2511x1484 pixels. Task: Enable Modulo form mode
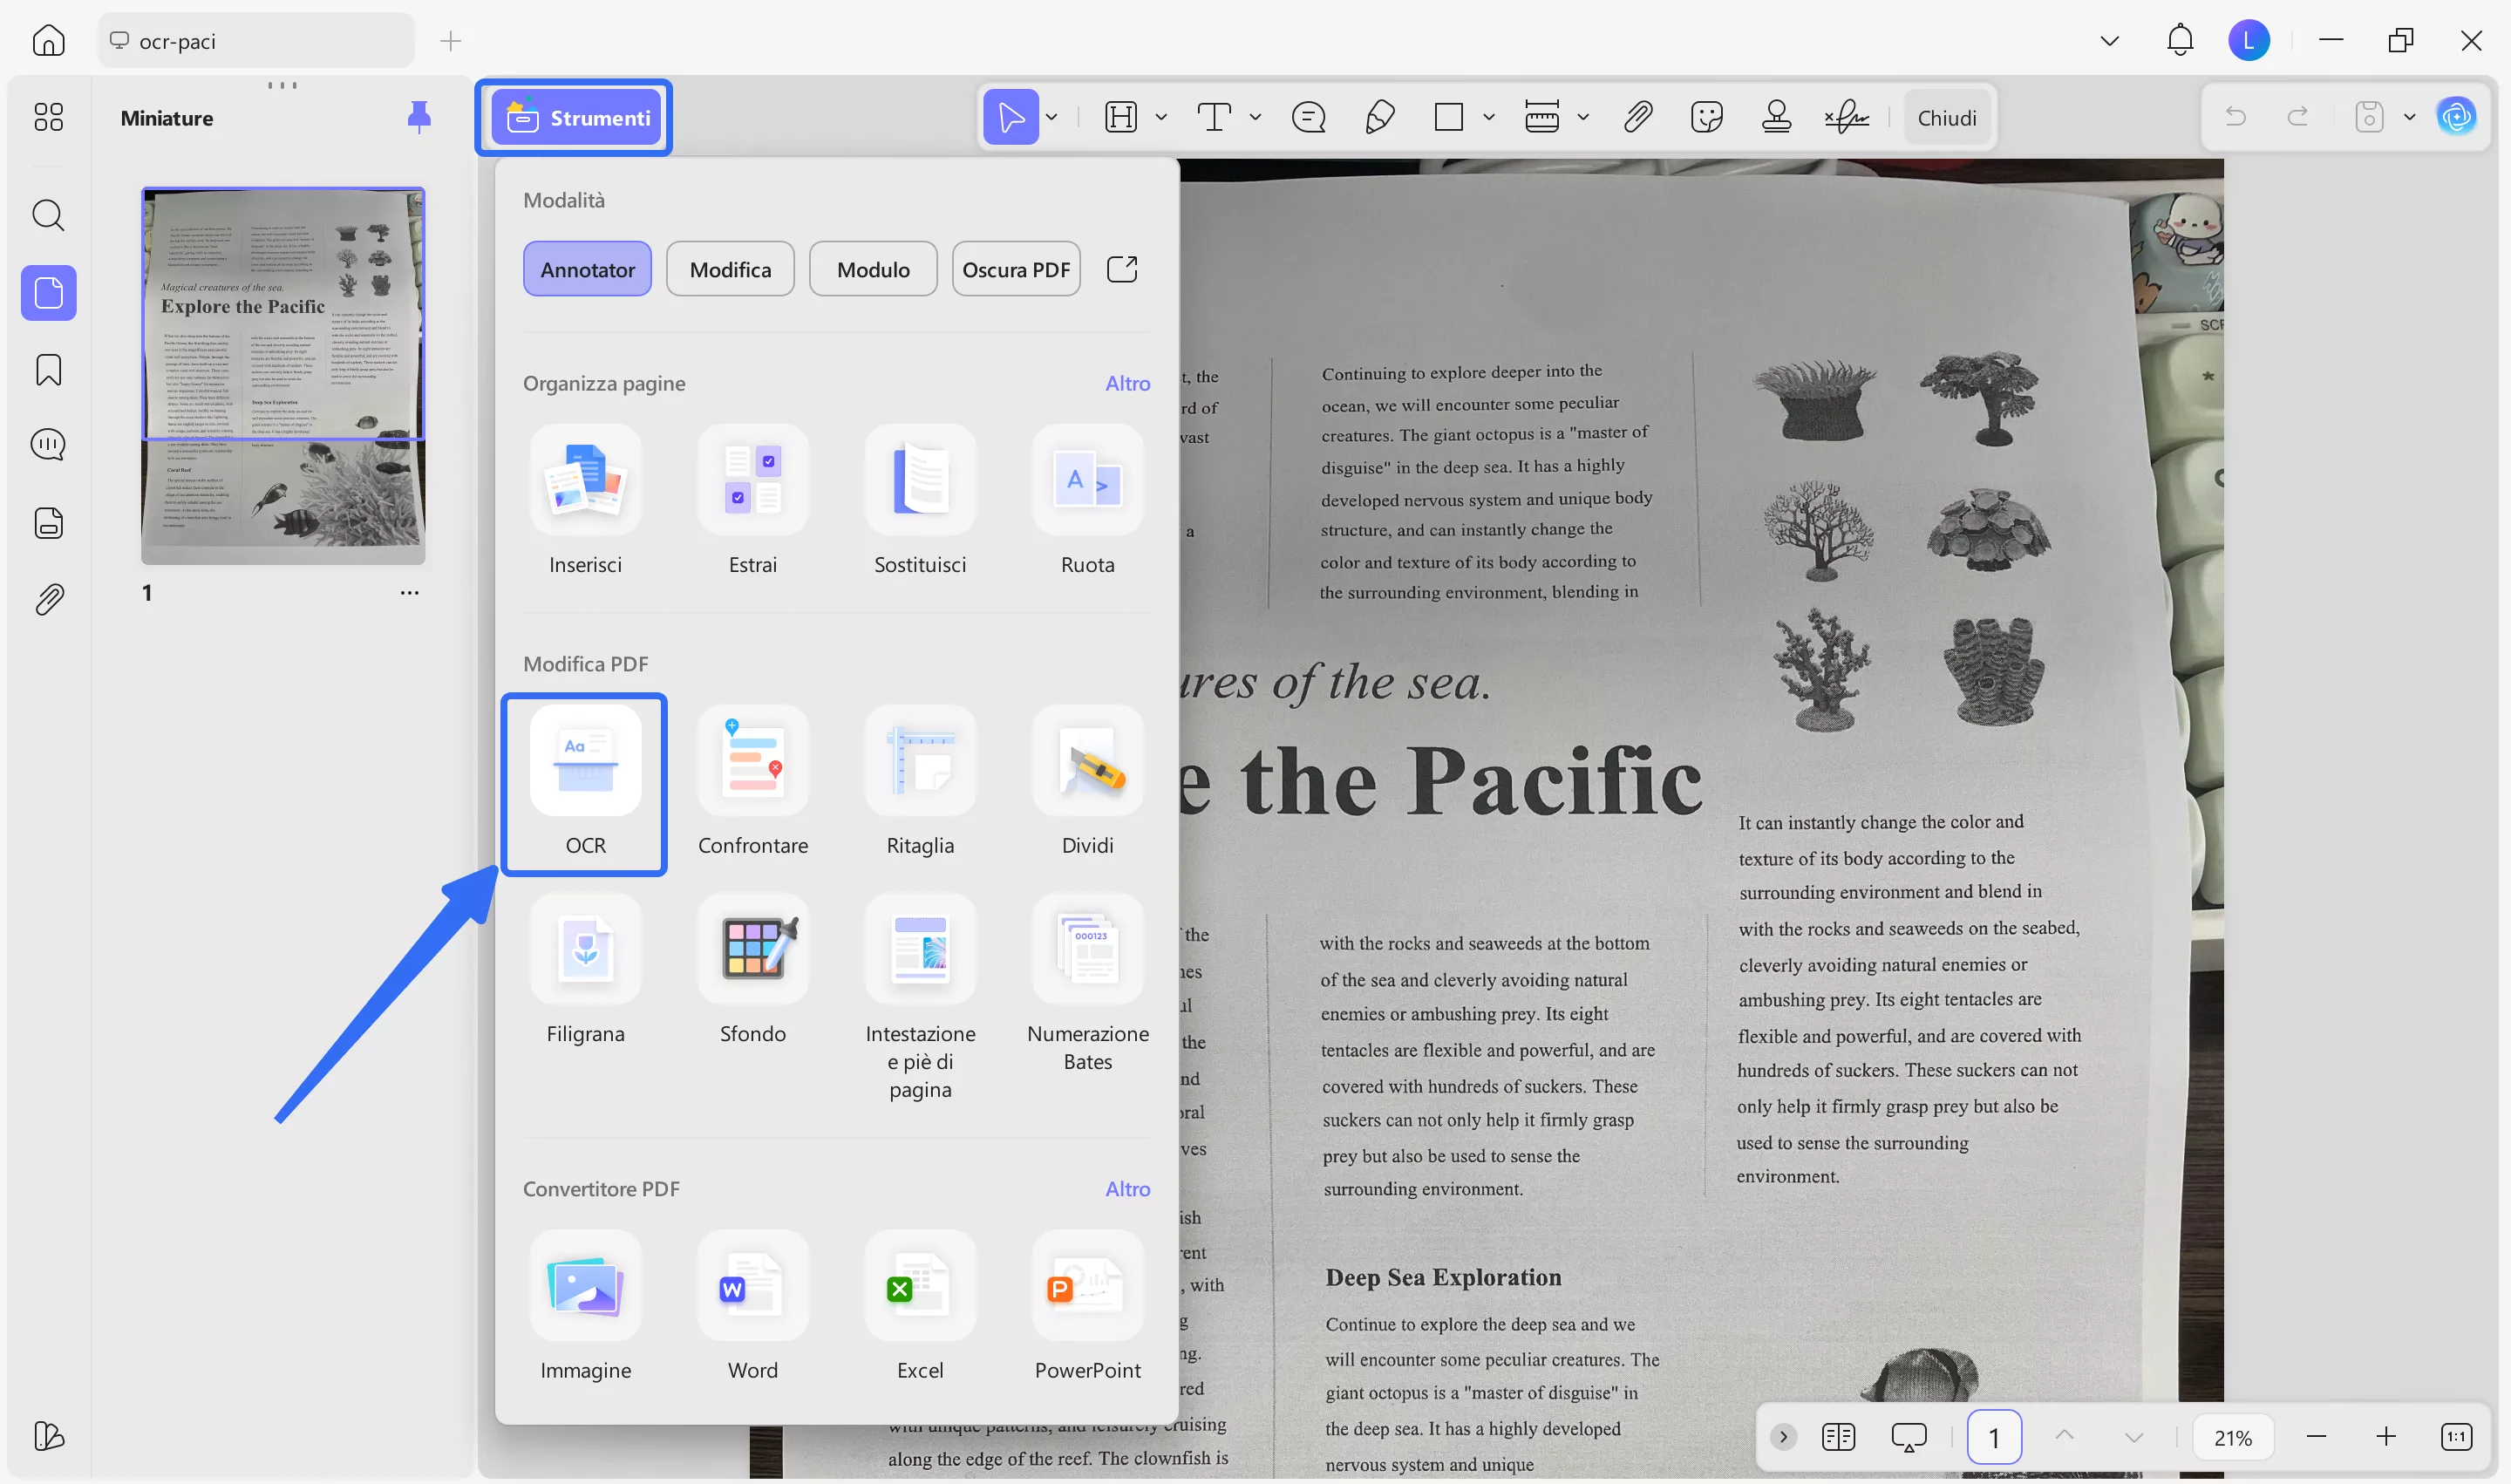click(873, 269)
